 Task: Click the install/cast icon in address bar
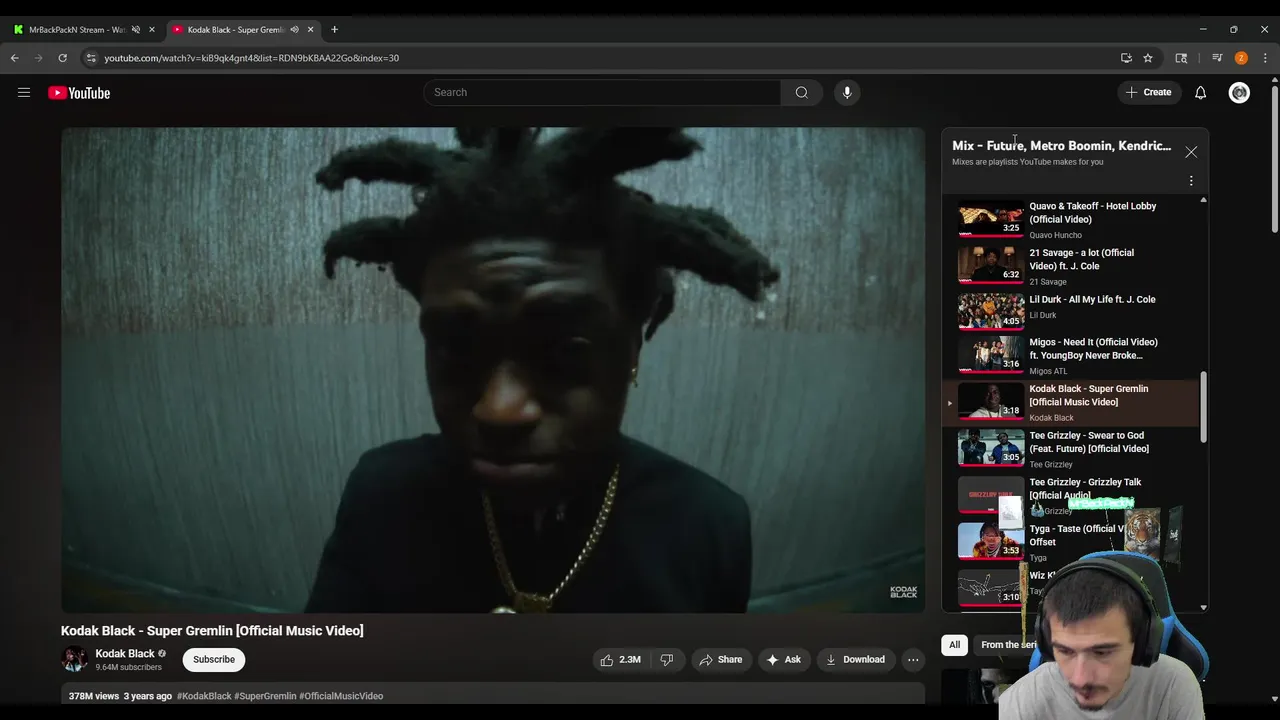pos(1126,58)
